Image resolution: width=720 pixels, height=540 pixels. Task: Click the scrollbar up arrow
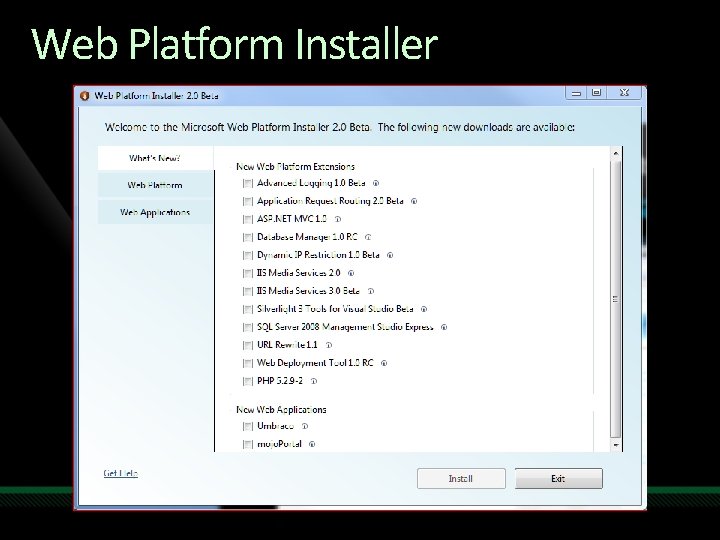(x=616, y=153)
